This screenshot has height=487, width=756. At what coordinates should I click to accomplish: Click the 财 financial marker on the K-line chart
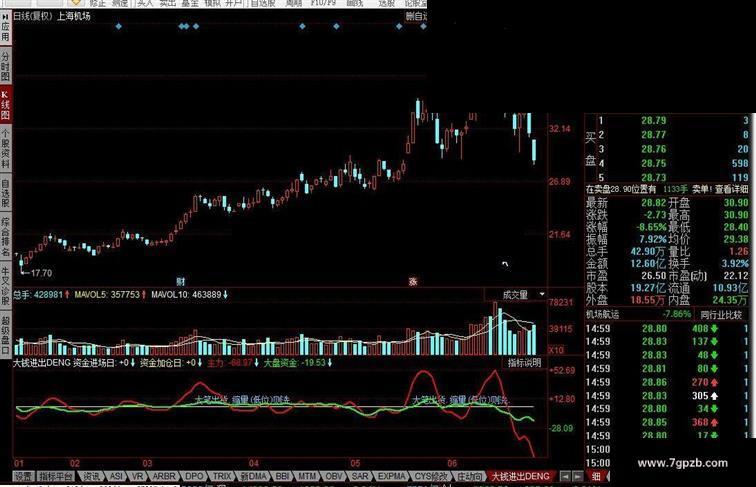[x=180, y=282]
